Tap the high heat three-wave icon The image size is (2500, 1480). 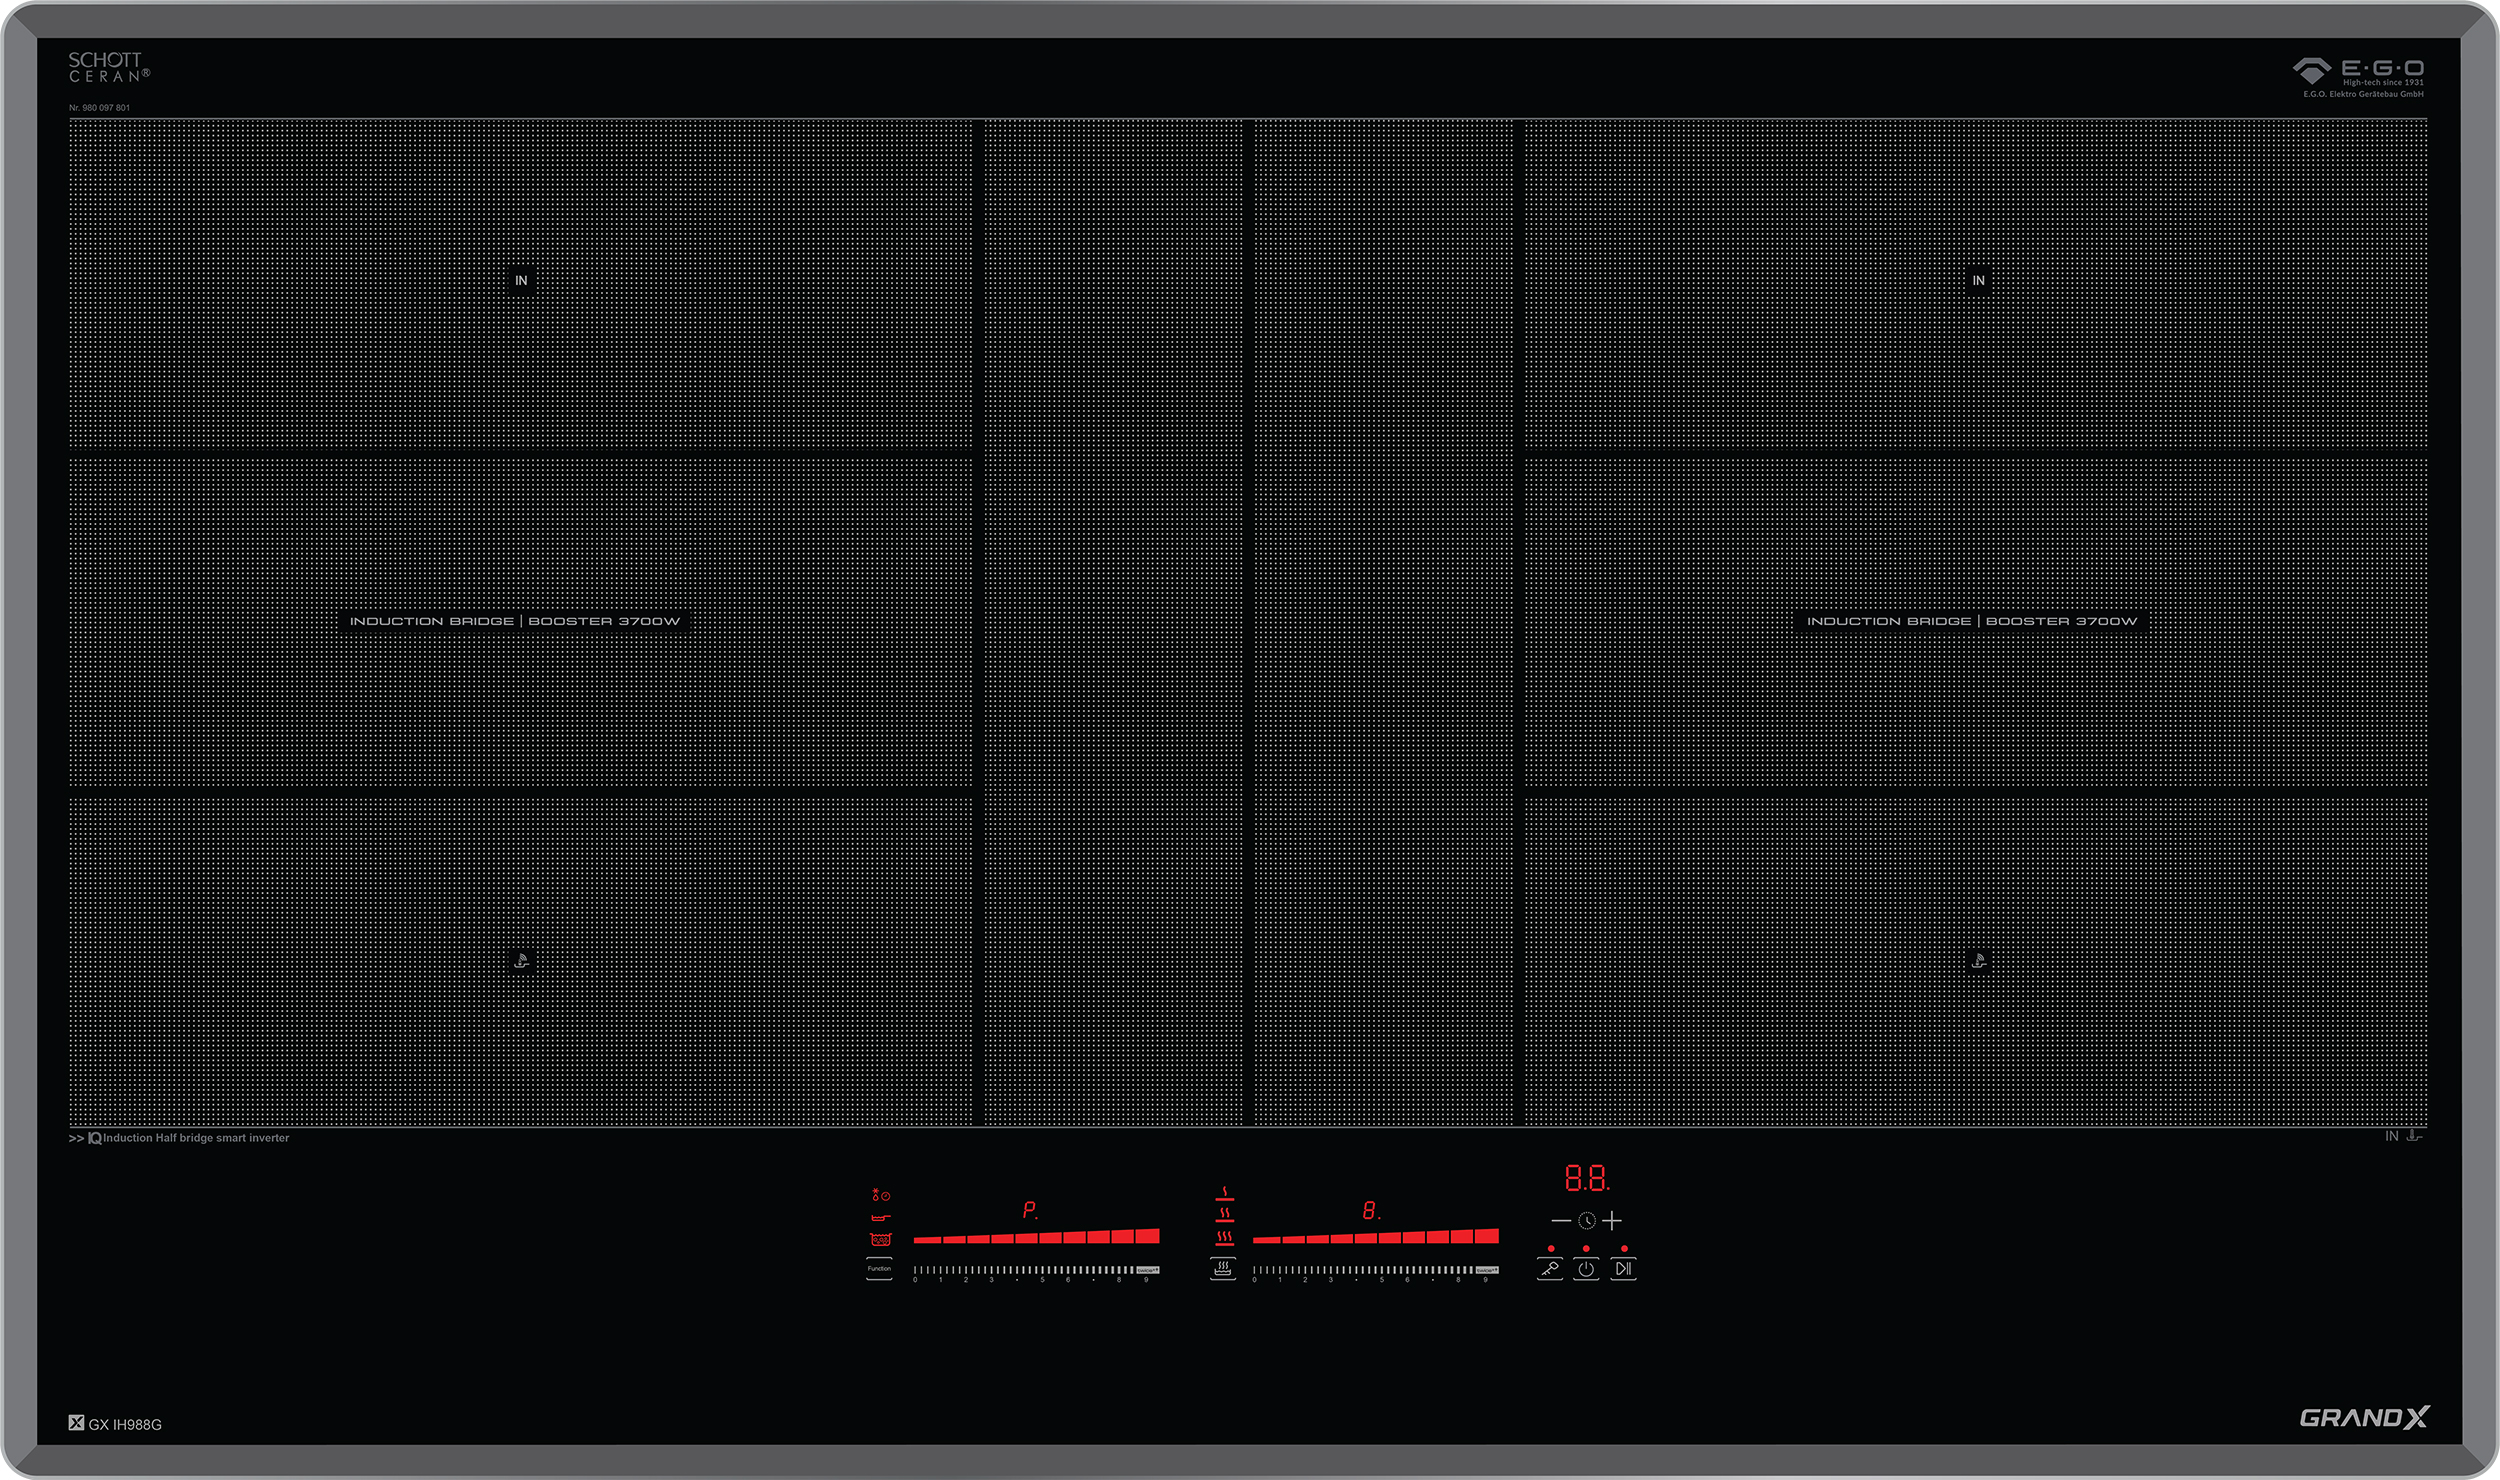point(1224,1238)
